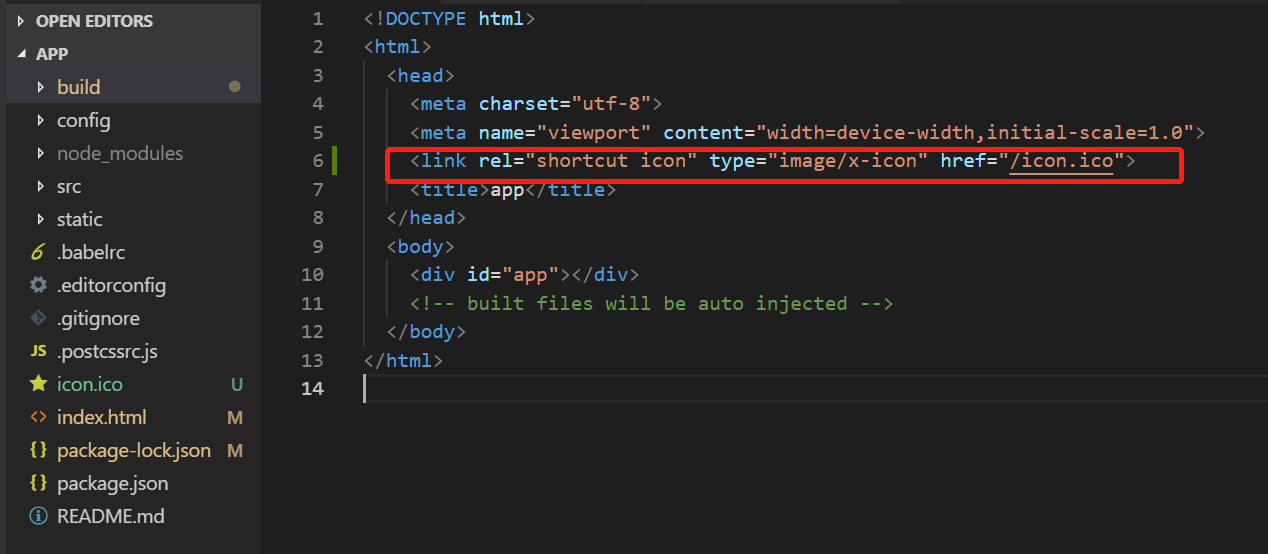Open the icon.ico file
Viewport: 1268px width, 554px height.
tap(90, 384)
